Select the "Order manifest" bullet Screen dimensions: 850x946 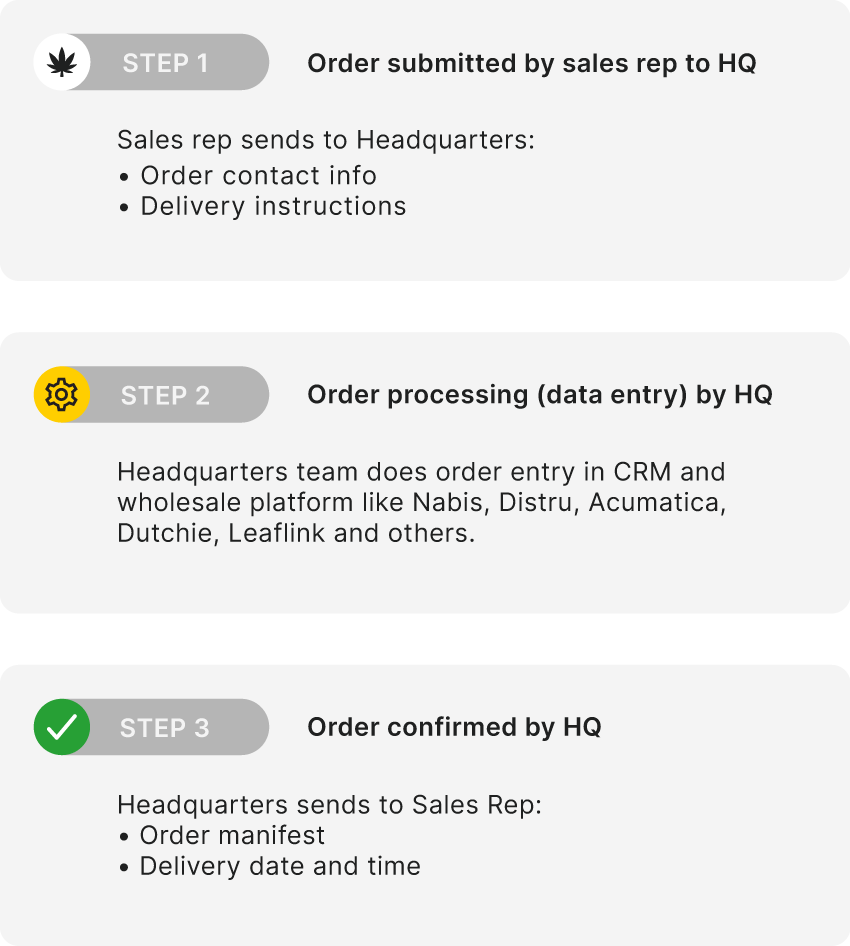coord(232,835)
